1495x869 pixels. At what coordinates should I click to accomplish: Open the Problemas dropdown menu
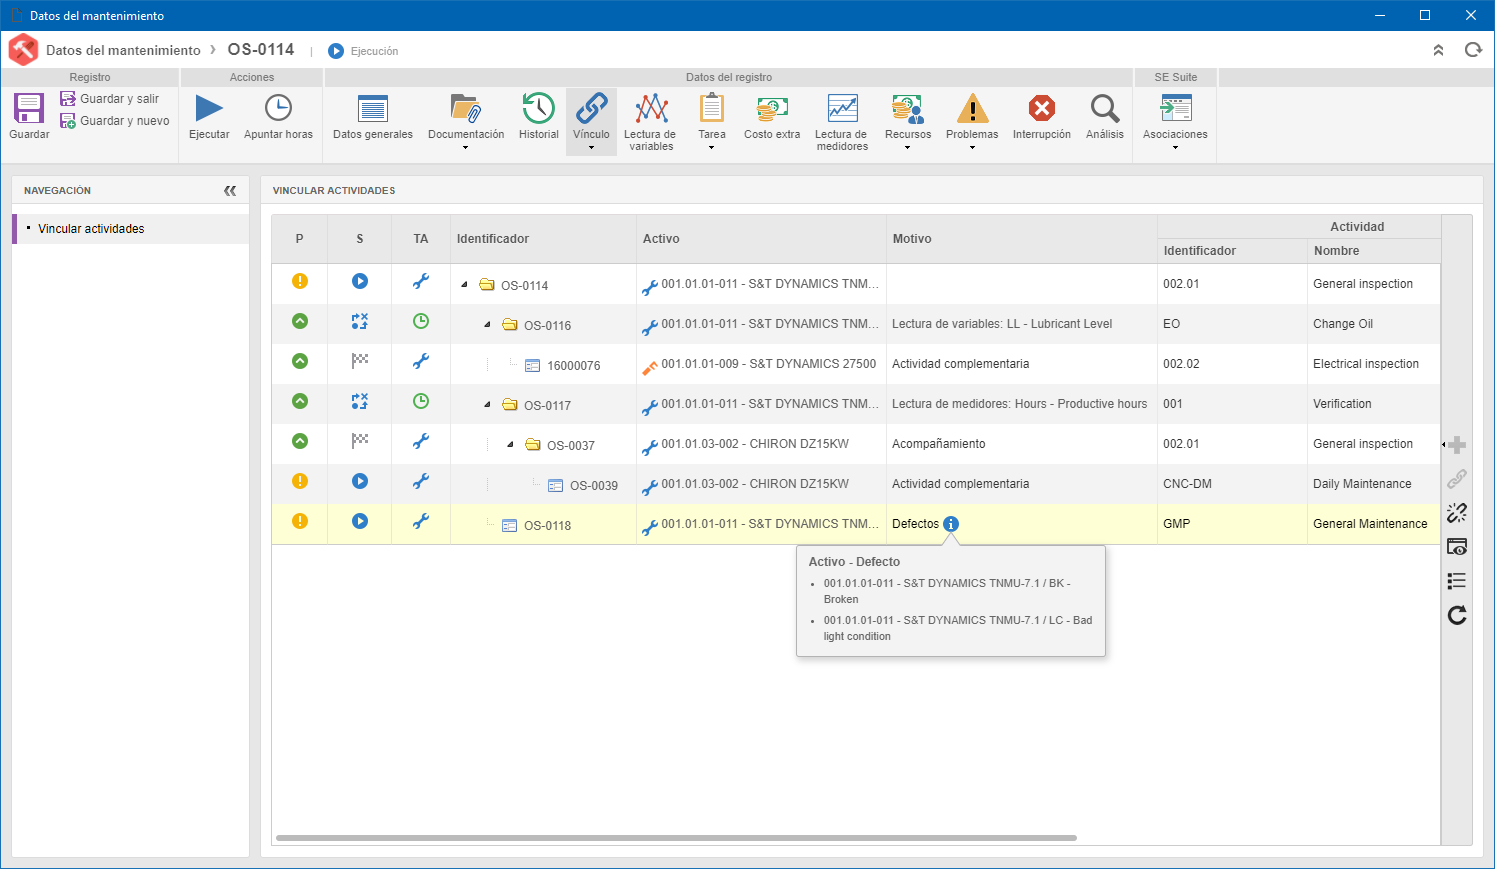coord(972,148)
